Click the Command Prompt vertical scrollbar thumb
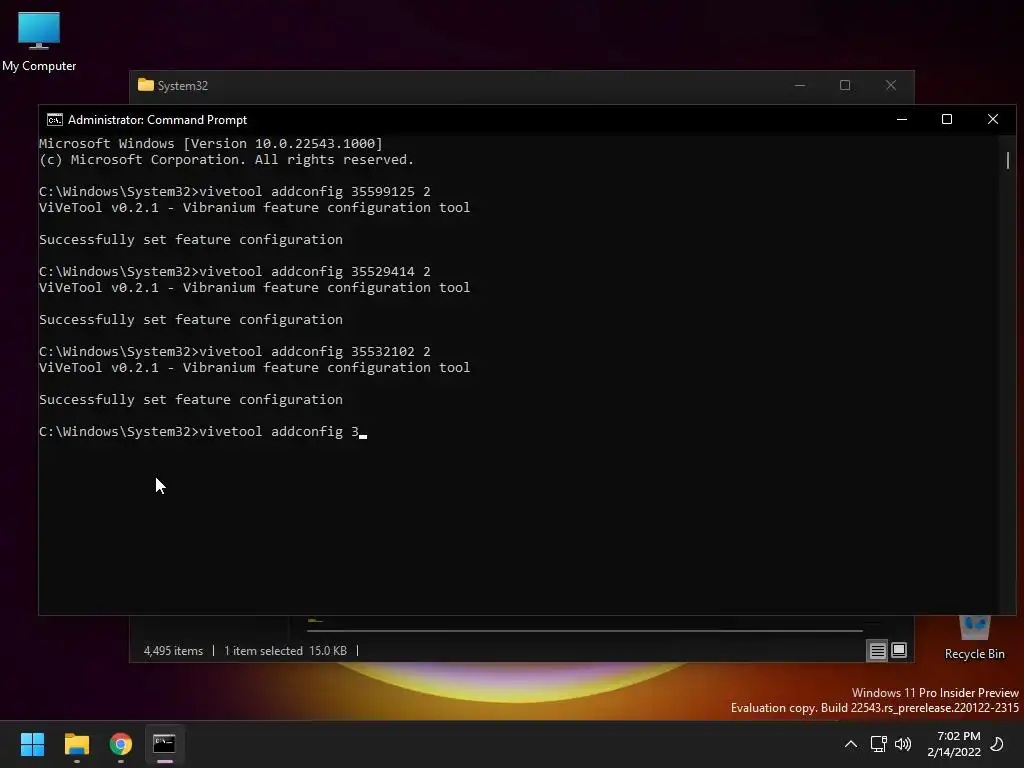 click(x=1008, y=160)
